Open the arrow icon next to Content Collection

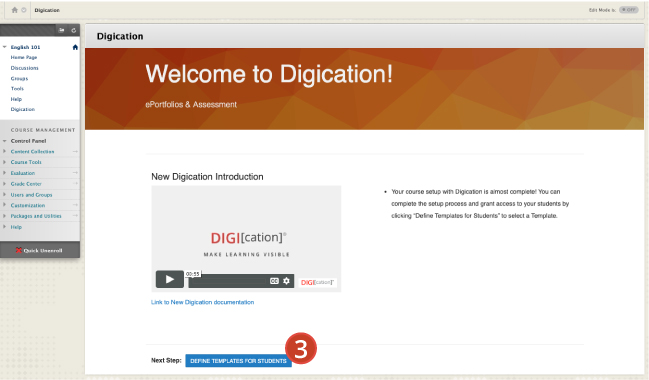tap(75, 152)
